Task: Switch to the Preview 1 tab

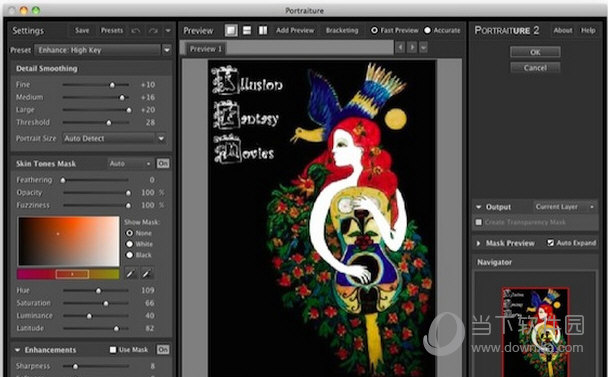Action: [x=206, y=49]
